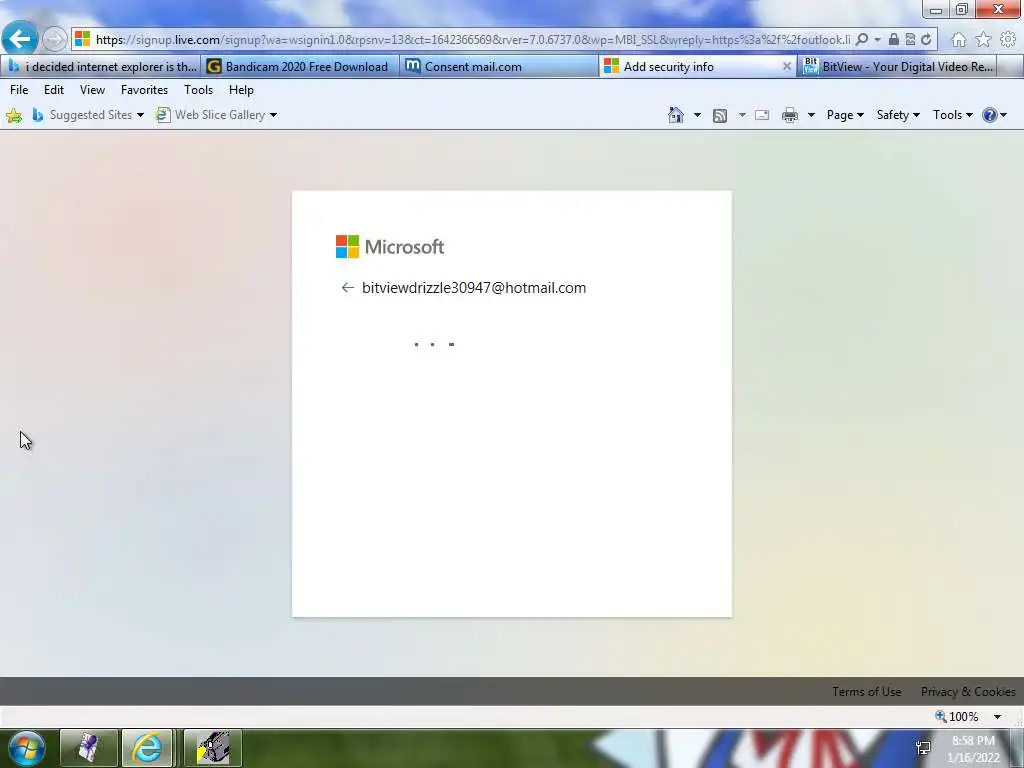Click the Bandicam recorder taskbar icon
This screenshot has height=768, width=1024.
coord(213,748)
